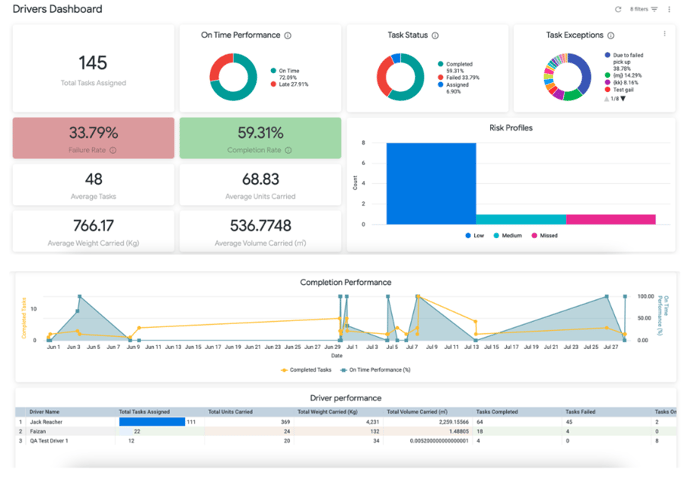Go to next page of Task Exceptions legend

click(623, 99)
